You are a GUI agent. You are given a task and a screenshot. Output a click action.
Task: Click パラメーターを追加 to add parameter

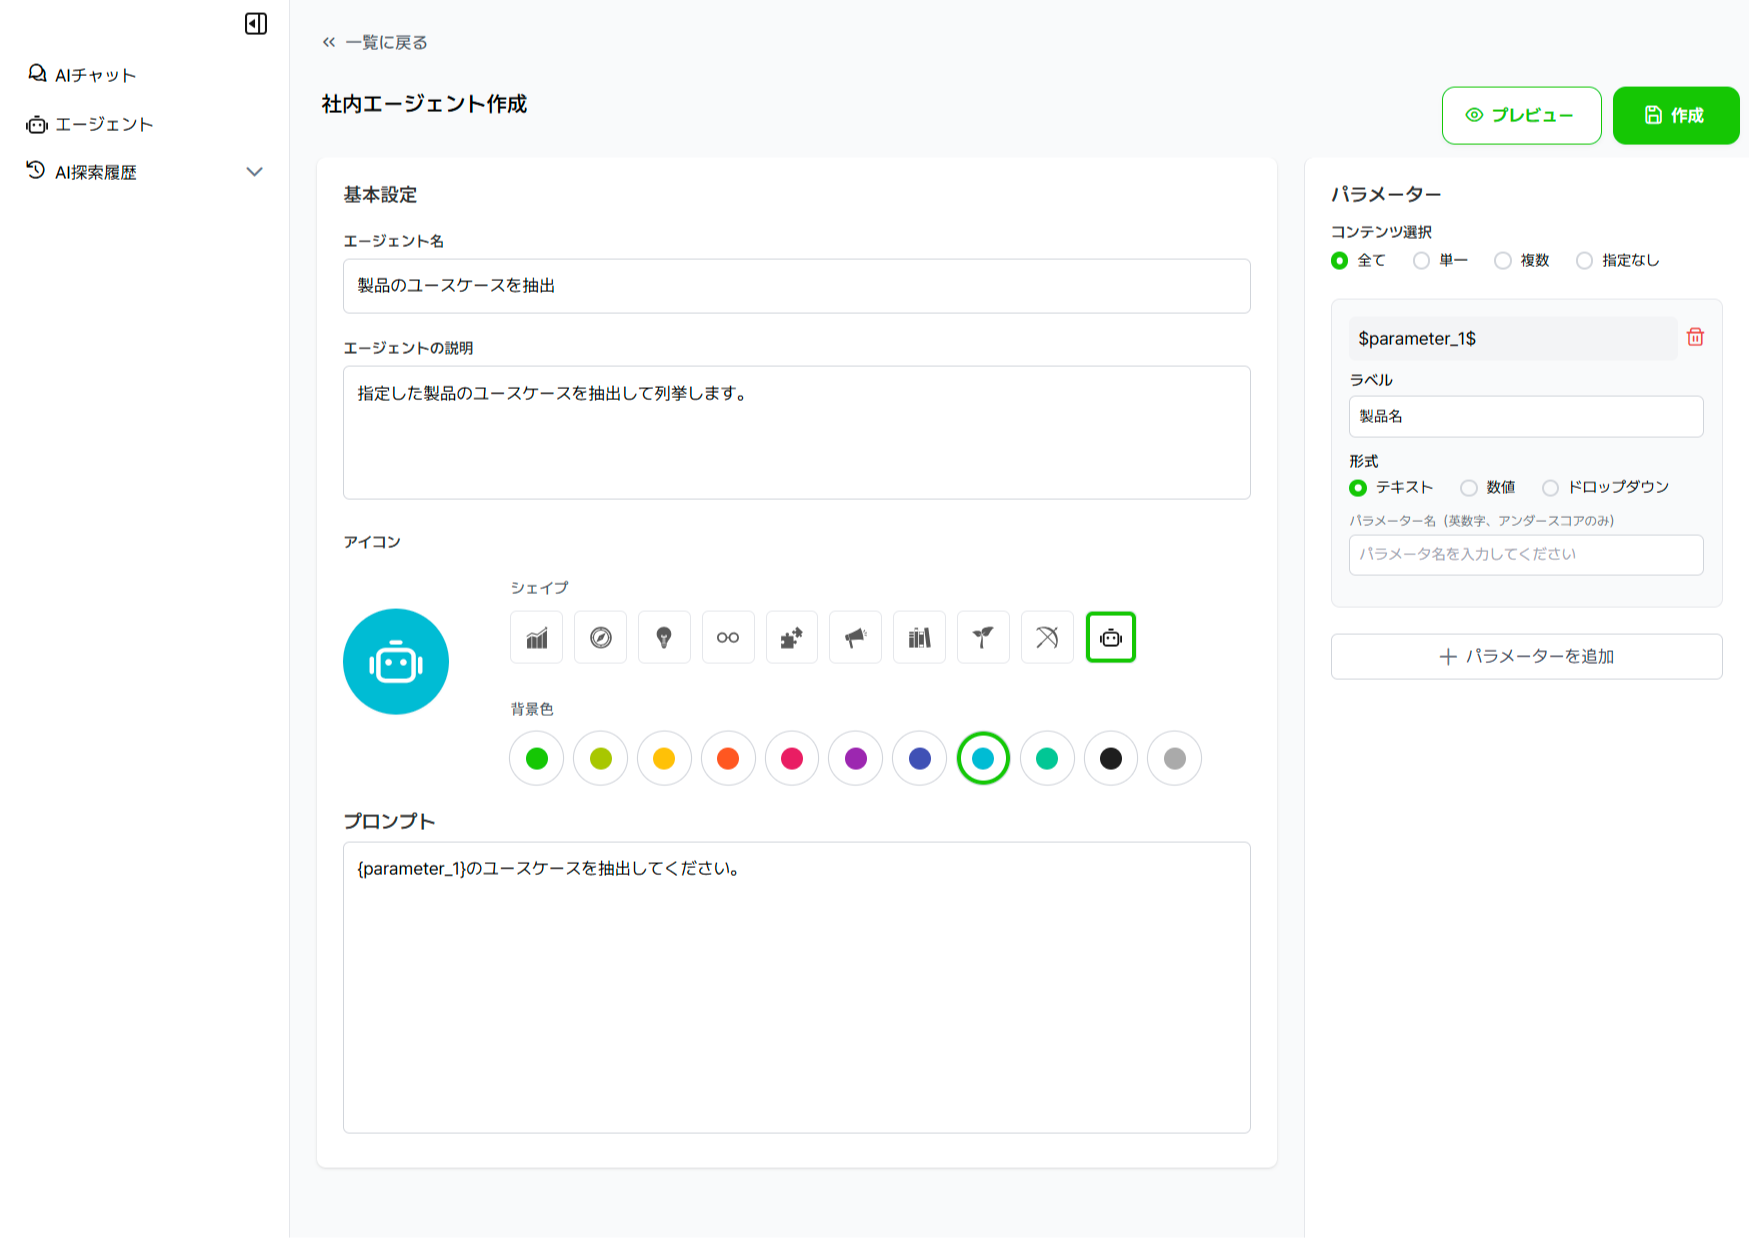click(x=1526, y=657)
